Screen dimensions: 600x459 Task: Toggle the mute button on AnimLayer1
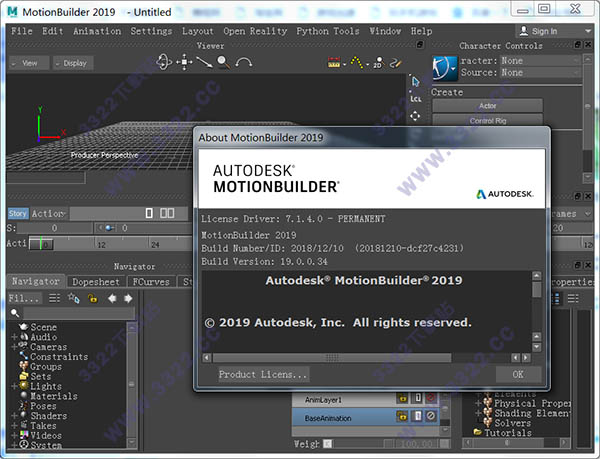[431, 399]
